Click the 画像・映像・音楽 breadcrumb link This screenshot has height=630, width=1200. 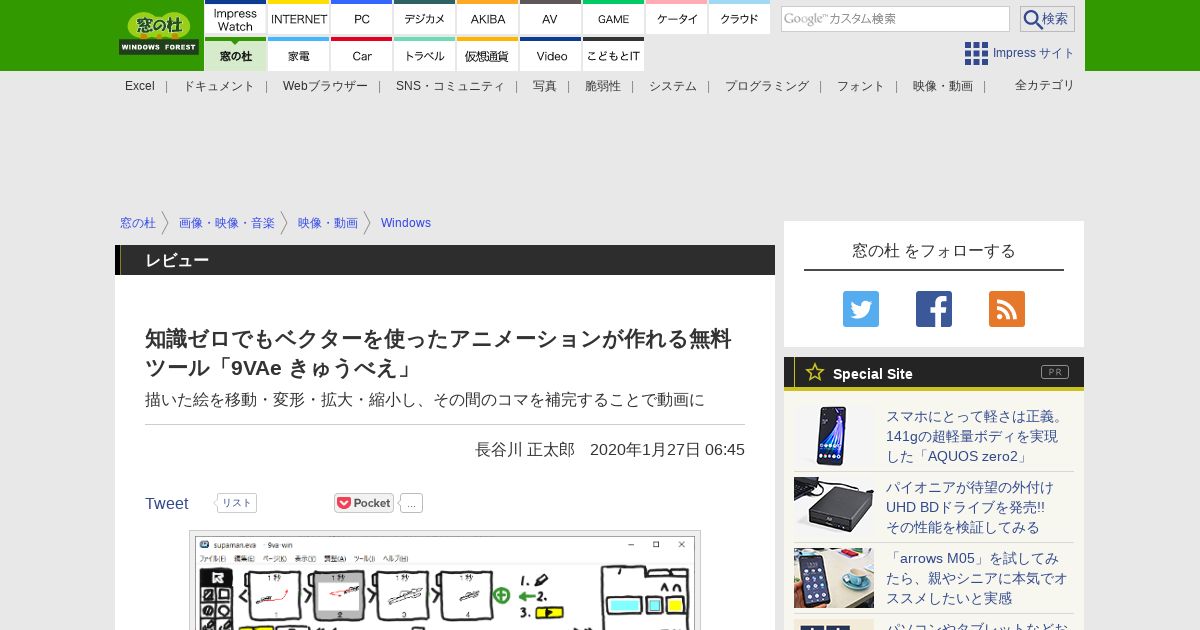pos(227,223)
